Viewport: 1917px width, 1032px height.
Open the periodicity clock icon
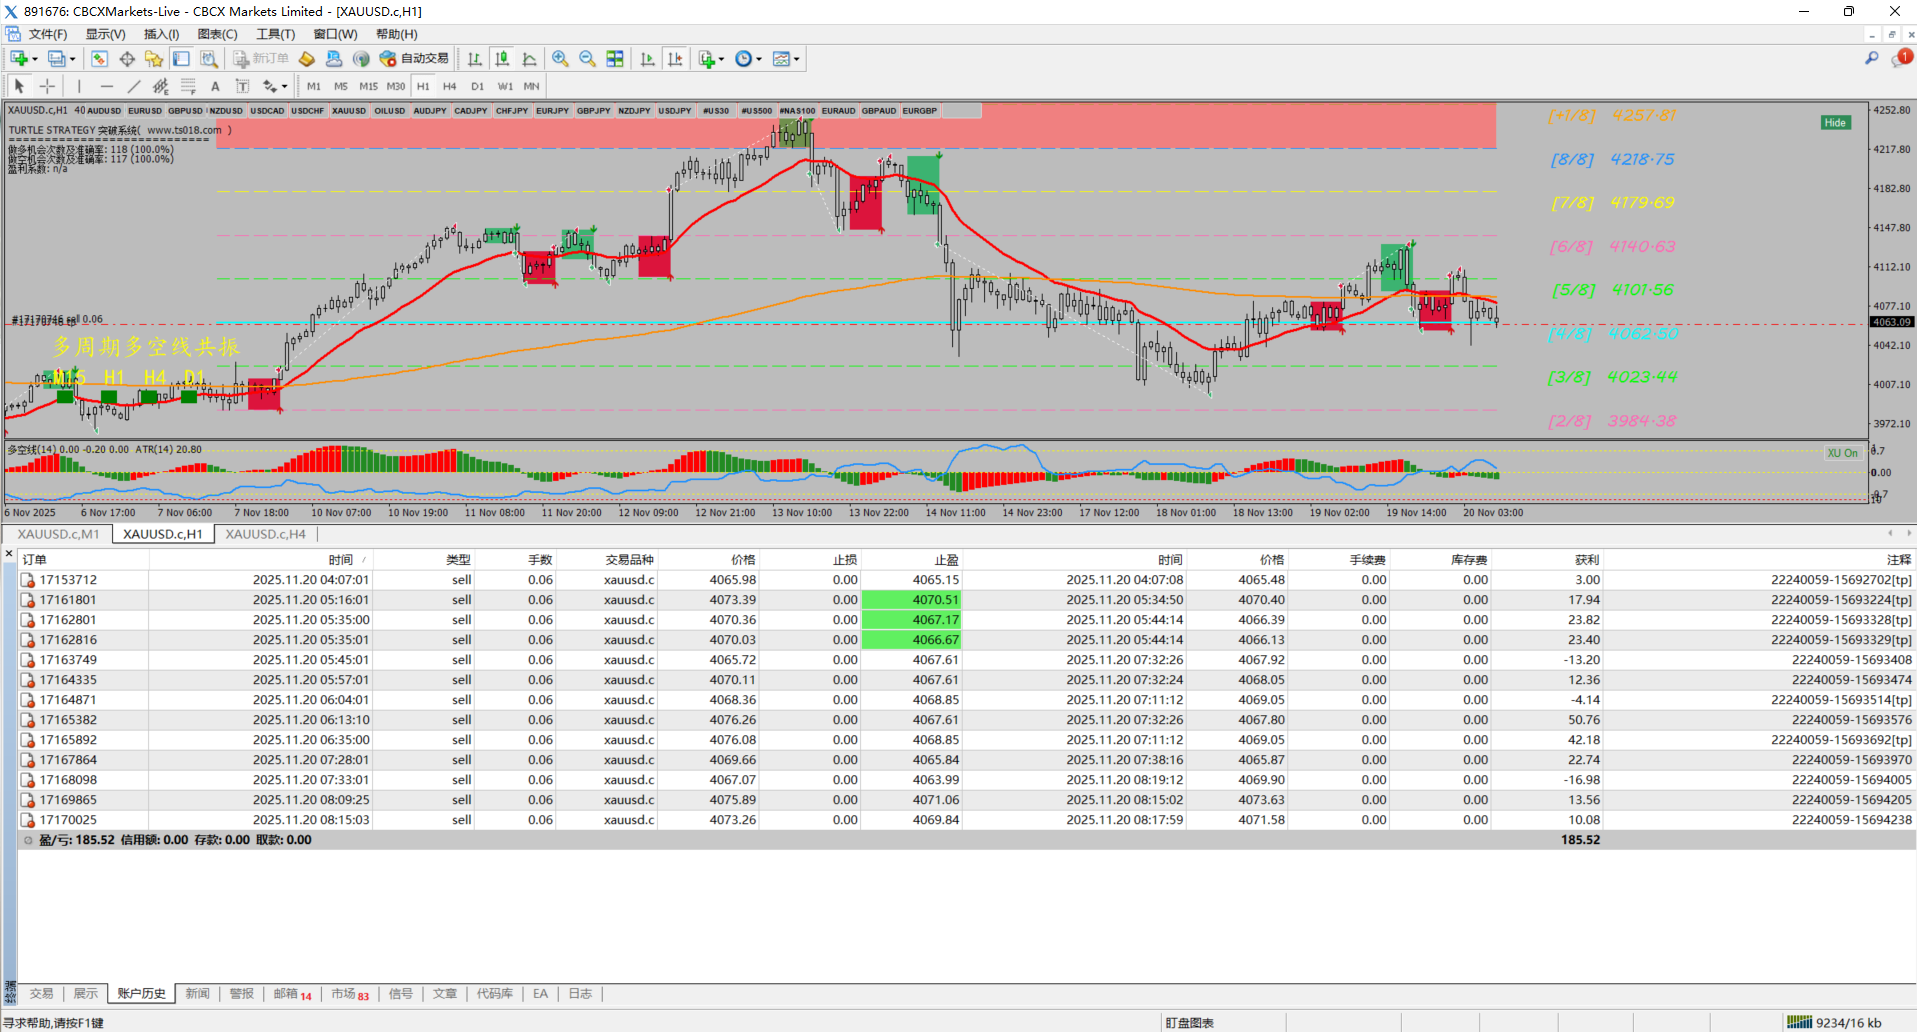tap(743, 59)
